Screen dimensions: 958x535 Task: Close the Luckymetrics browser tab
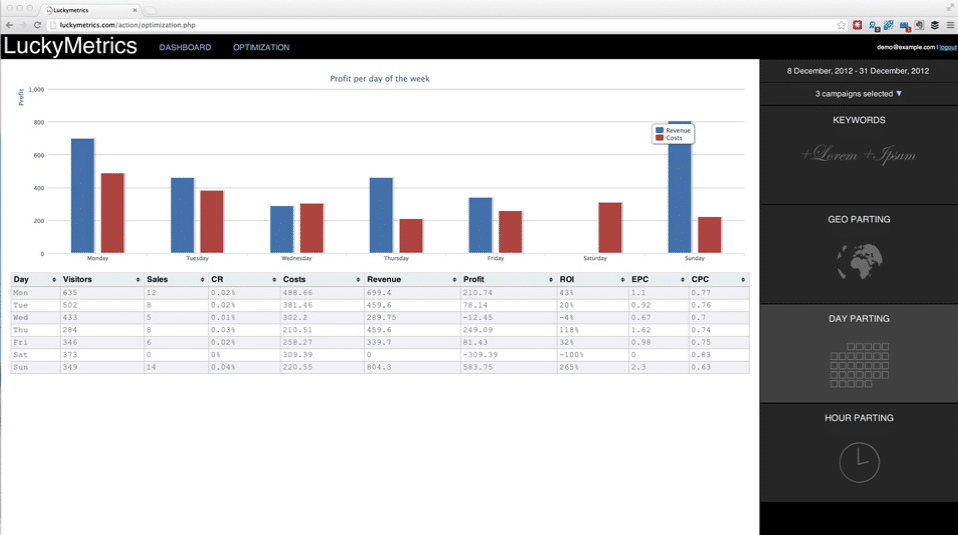pyautogui.click(x=135, y=10)
